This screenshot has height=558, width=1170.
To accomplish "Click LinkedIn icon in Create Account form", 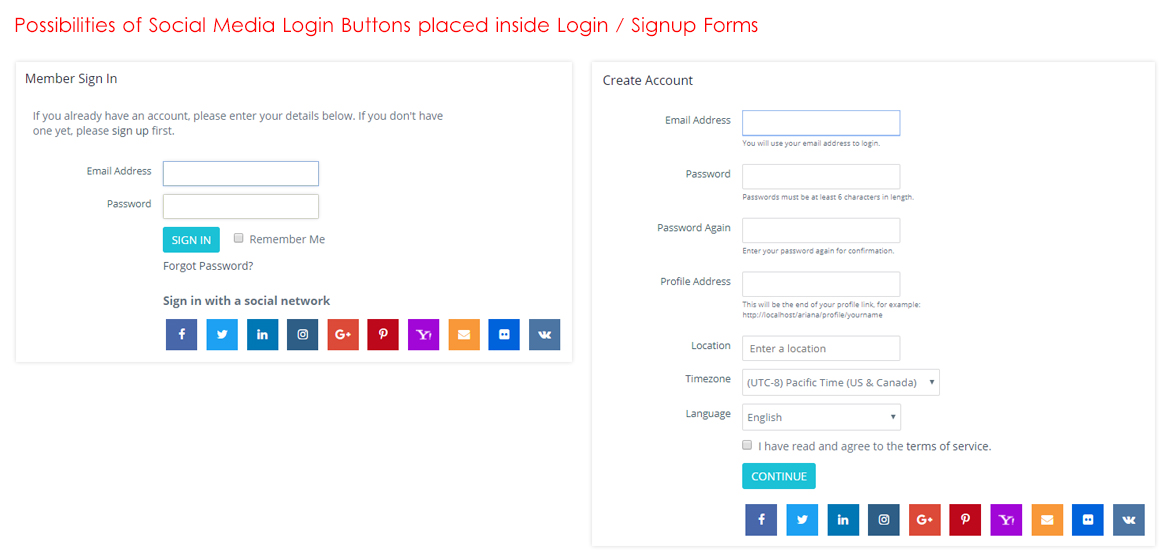I will pos(843,520).
